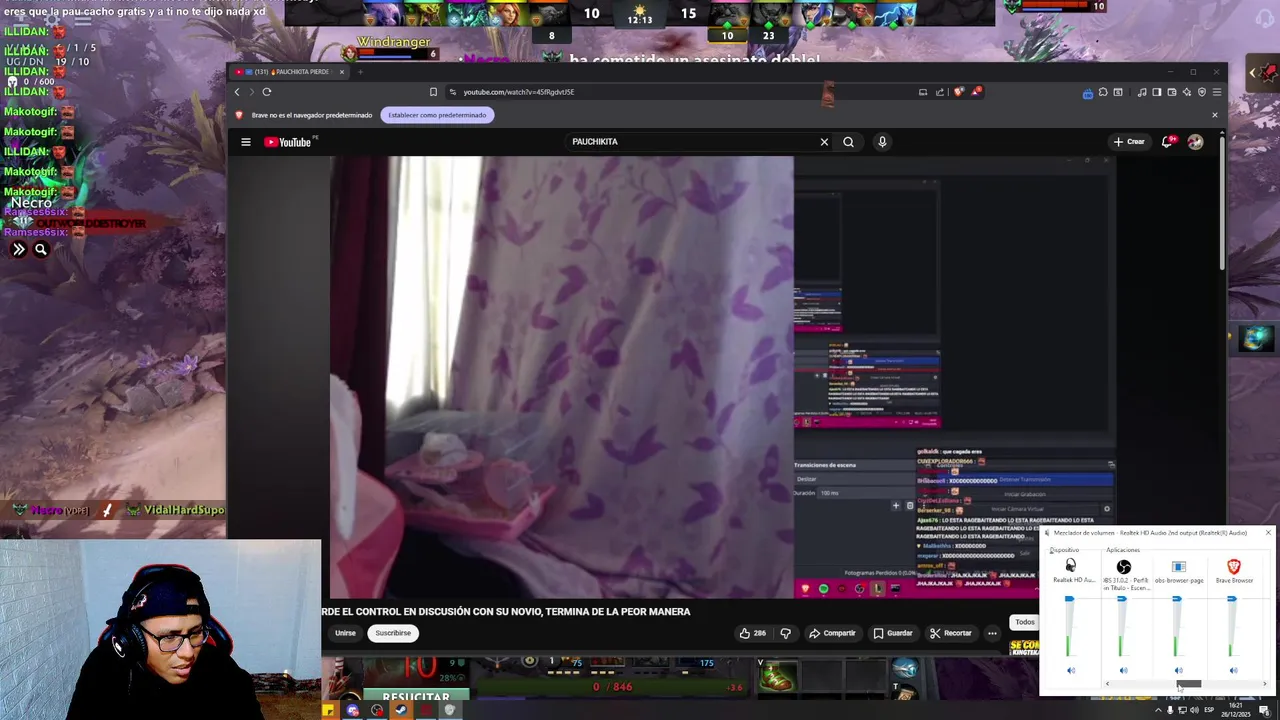This screenshot has width=1280, height=720.
Task: Click the obs-browser-page icon in mixer
Action: point(1179,567)
